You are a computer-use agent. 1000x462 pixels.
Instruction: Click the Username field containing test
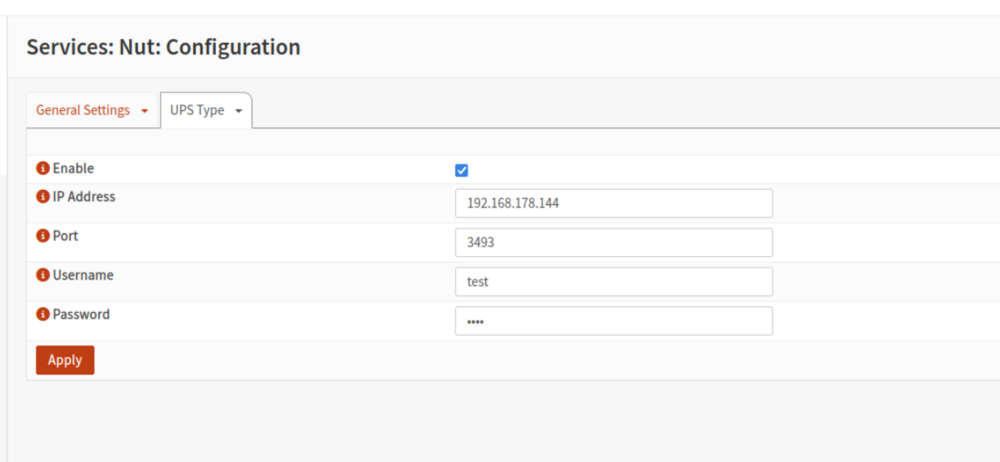[x=614, y=281]
